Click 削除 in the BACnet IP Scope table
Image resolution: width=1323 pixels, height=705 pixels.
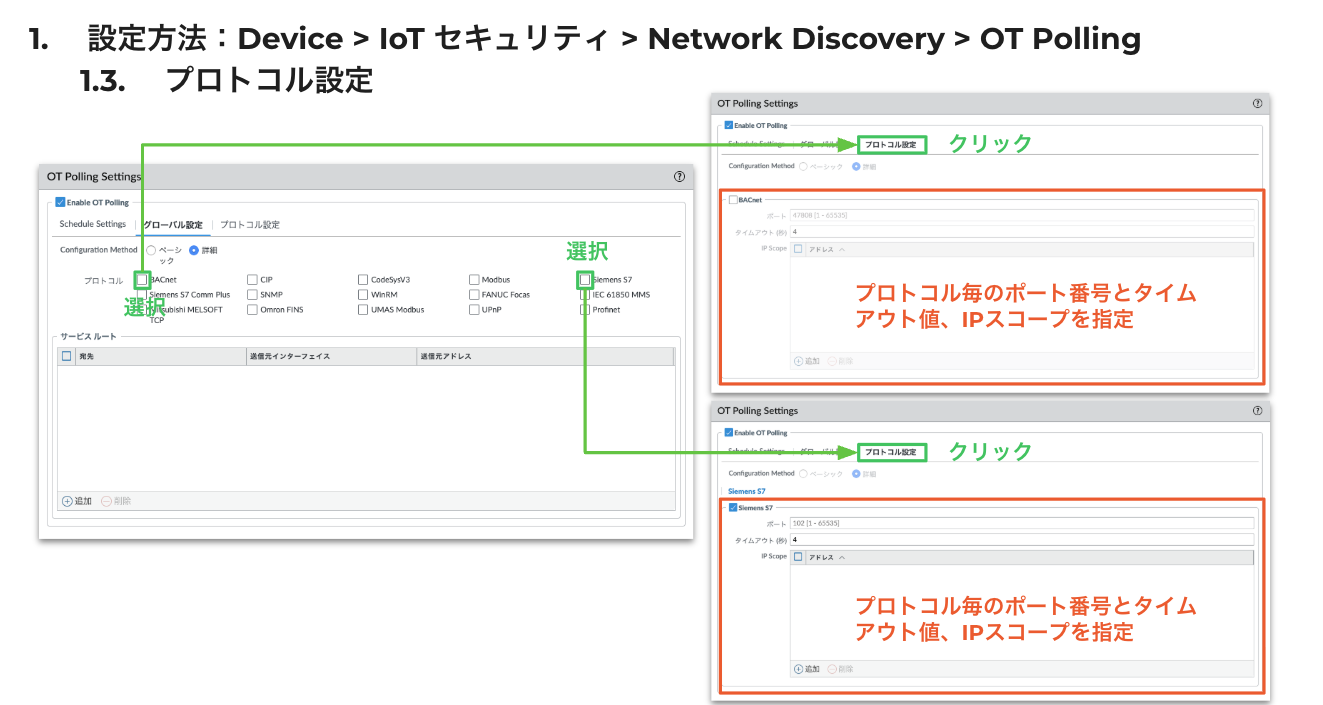[x=840, y=361]
